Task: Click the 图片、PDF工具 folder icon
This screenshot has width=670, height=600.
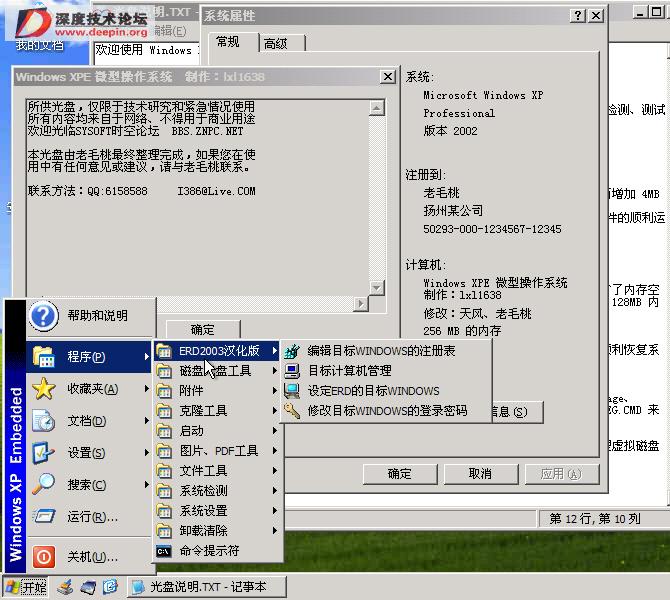Action: point(164,450)
